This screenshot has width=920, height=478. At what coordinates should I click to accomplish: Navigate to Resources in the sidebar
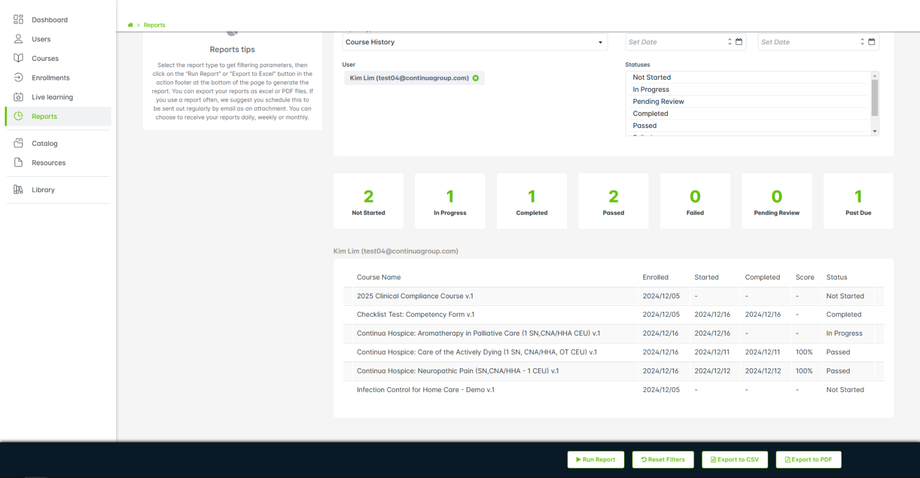coord(48,162)
